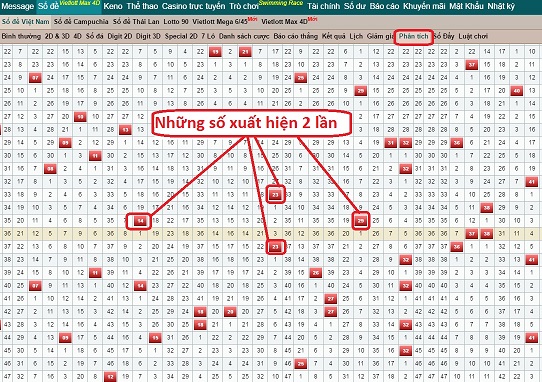This screenshot has width=542, height=382.
Task: Select the Số đề Thái Lan tab
Action: 136,21
